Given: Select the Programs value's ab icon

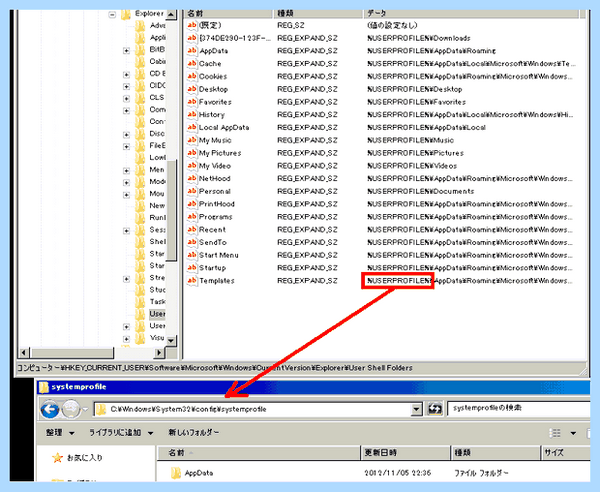Looking at the screenshot, I should [x=192, y=217].
